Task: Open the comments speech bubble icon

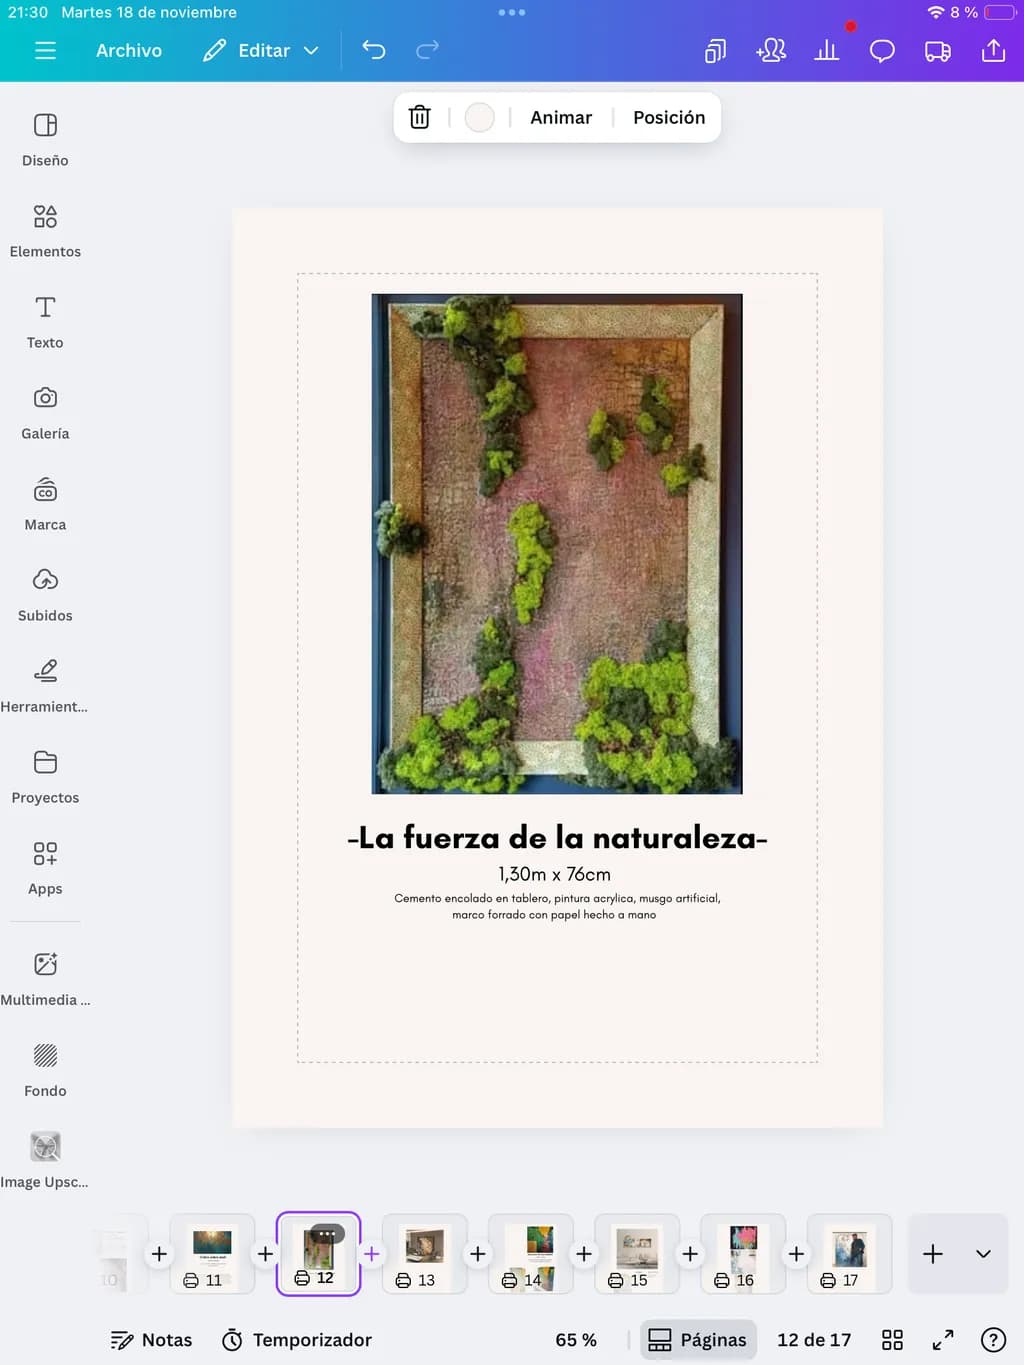Action: (882, 51)
